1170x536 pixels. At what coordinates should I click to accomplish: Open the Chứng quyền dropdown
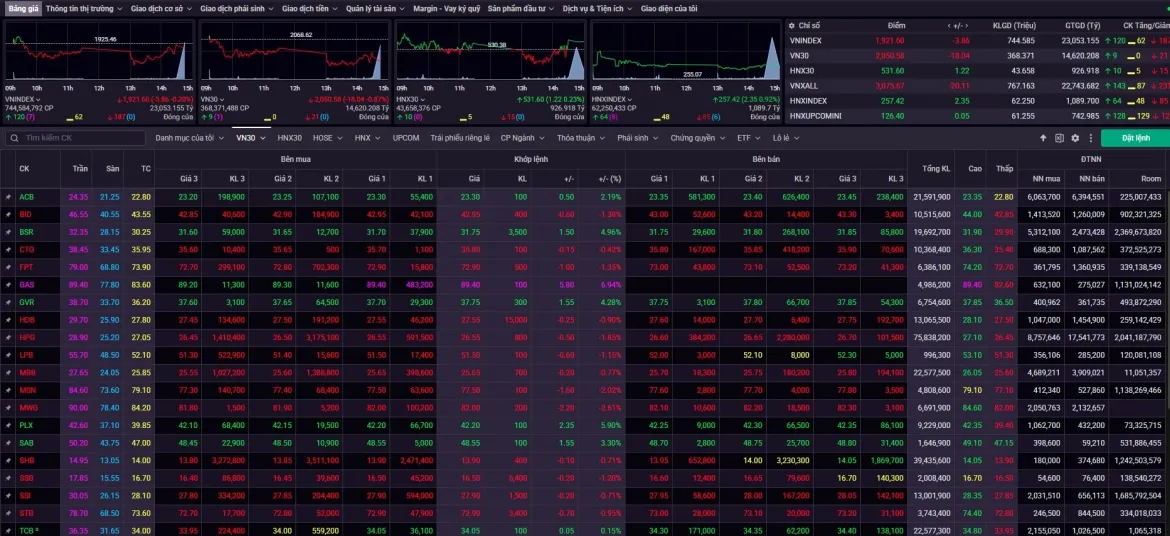697,138
